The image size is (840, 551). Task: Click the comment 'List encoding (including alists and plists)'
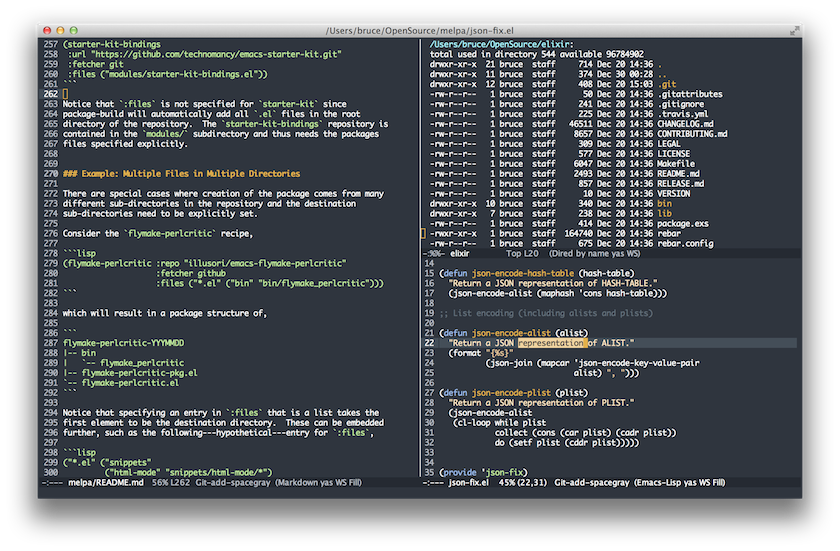[552, 313]
